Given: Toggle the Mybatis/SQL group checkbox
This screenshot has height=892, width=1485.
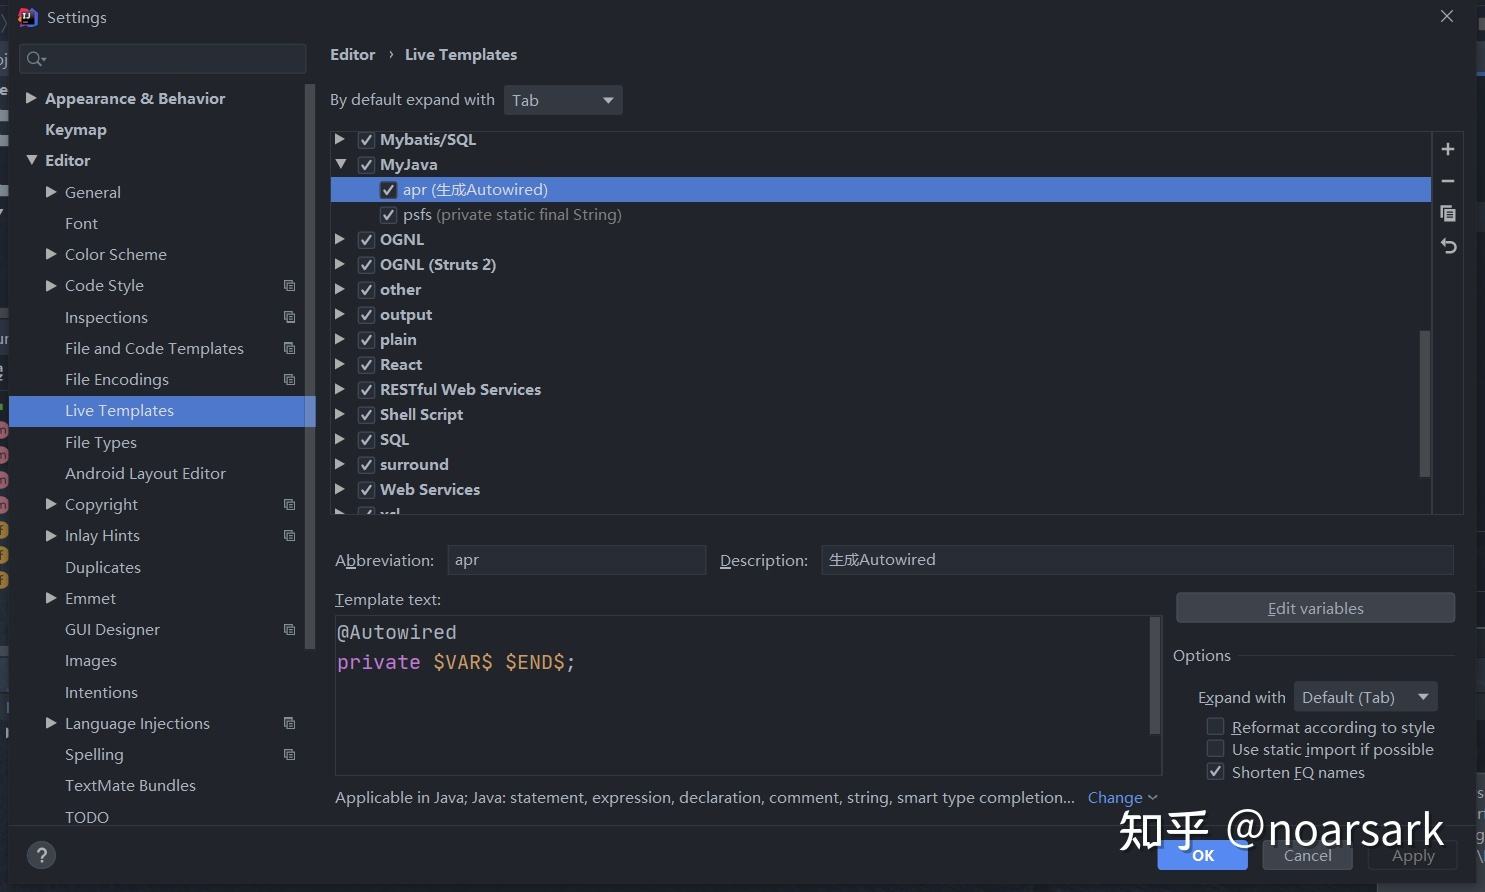Looking at the screenshot, I should click(x=366, y=140).
